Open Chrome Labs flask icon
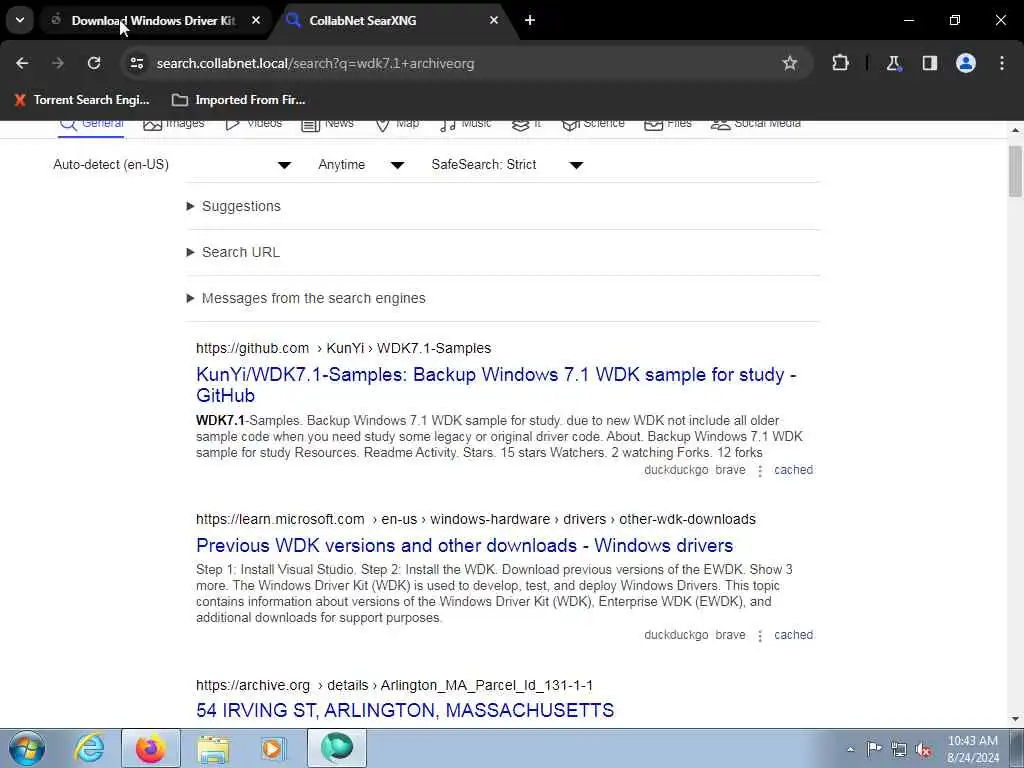 tap(893, 63)
